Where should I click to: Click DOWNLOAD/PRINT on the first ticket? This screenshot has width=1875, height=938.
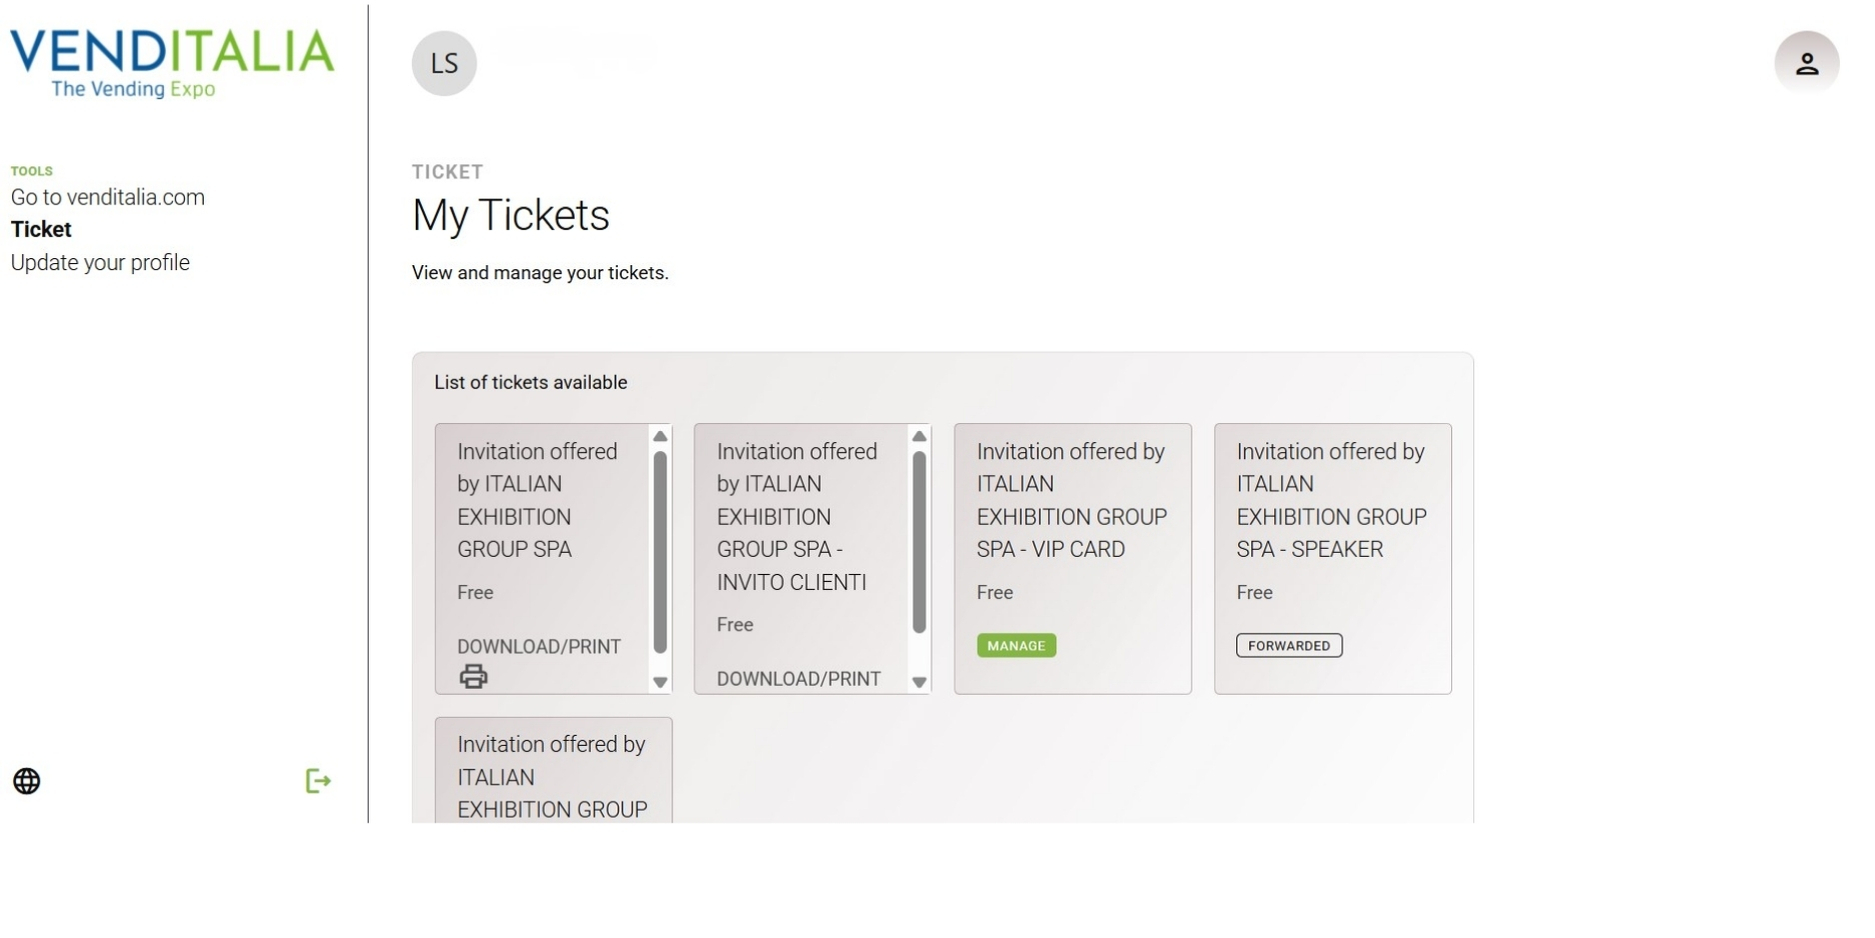pos(539,647)
